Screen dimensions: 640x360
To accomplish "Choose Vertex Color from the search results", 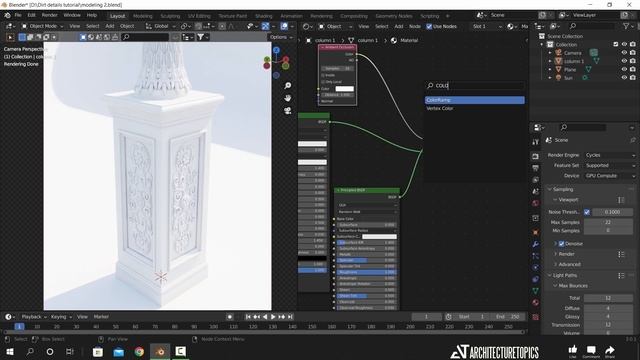I will pyautogui.click(x=475, y=109).
